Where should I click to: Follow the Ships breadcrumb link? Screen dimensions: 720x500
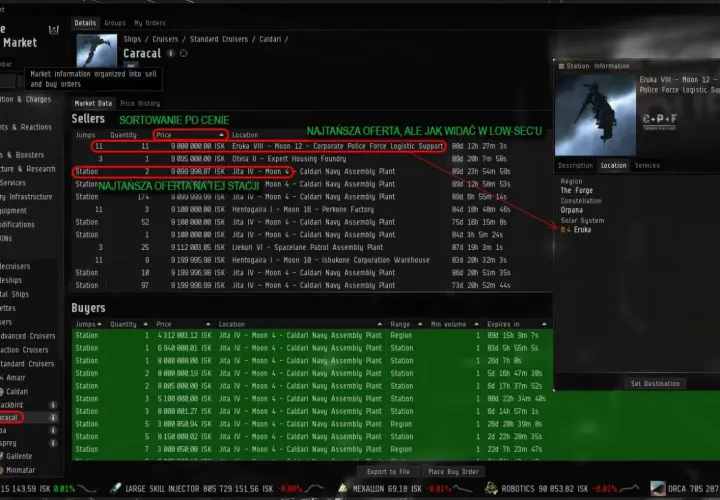click(132, 39)
